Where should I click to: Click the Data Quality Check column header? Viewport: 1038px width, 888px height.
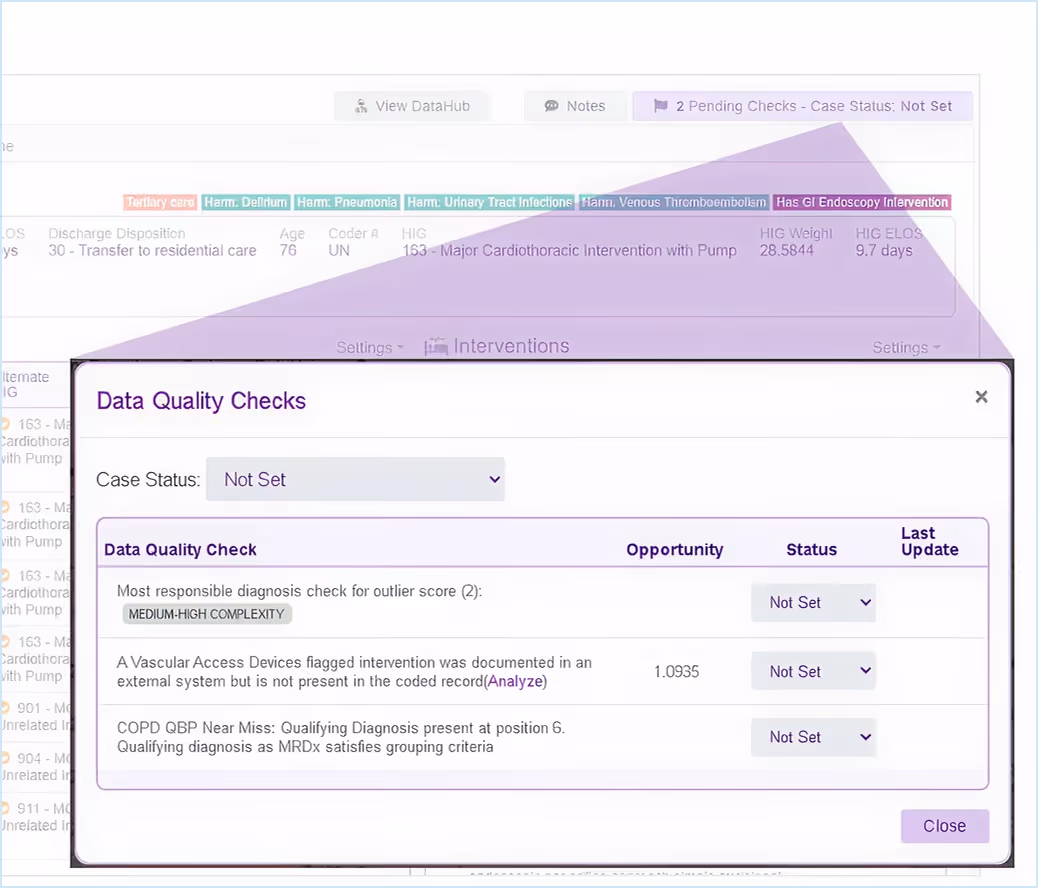click(x=180, y=550)
